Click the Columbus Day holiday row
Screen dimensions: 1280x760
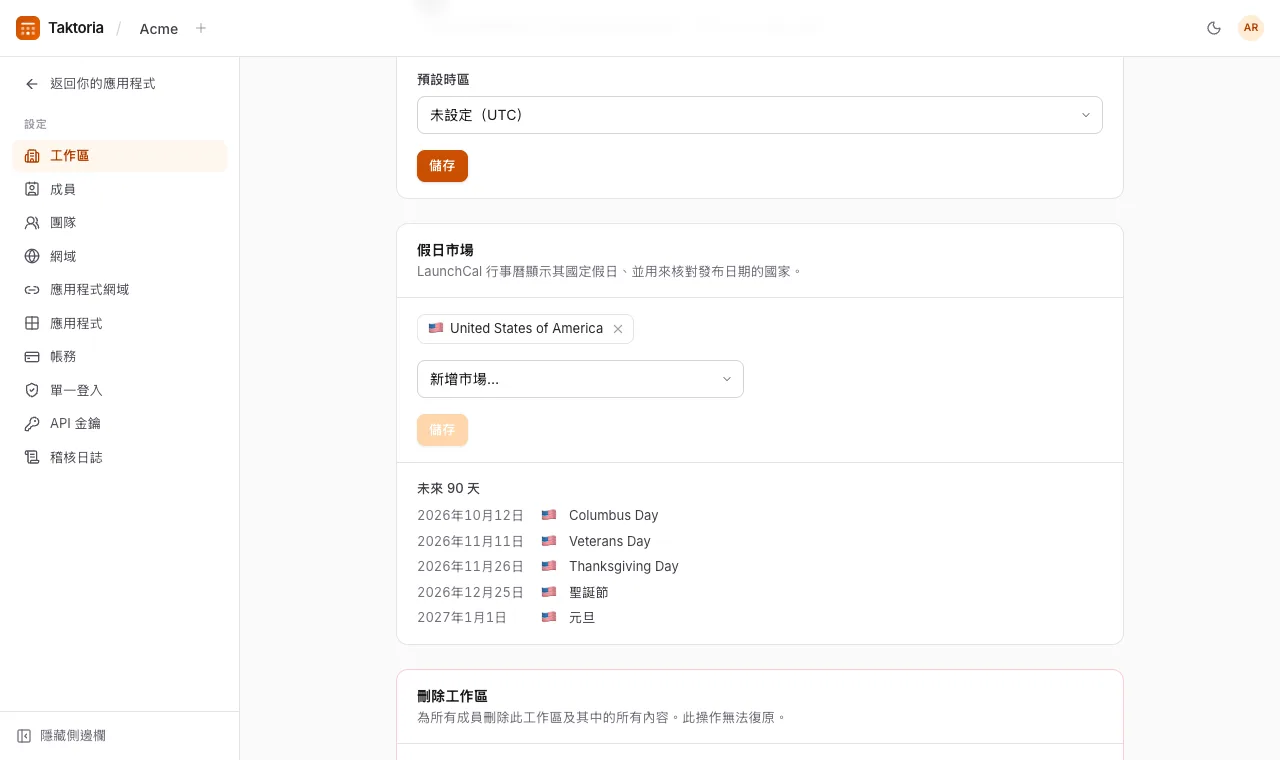click(x=760, y=515)
